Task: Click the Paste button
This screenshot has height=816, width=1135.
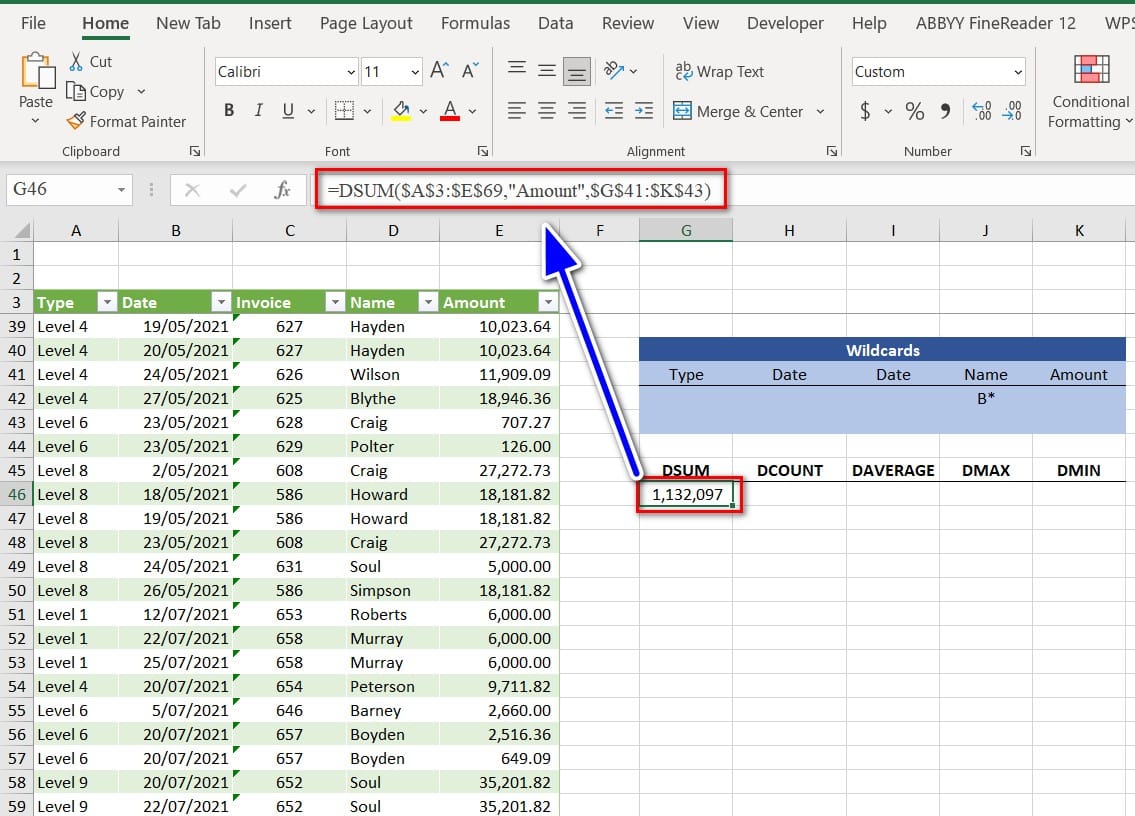Action: (36, 80)
